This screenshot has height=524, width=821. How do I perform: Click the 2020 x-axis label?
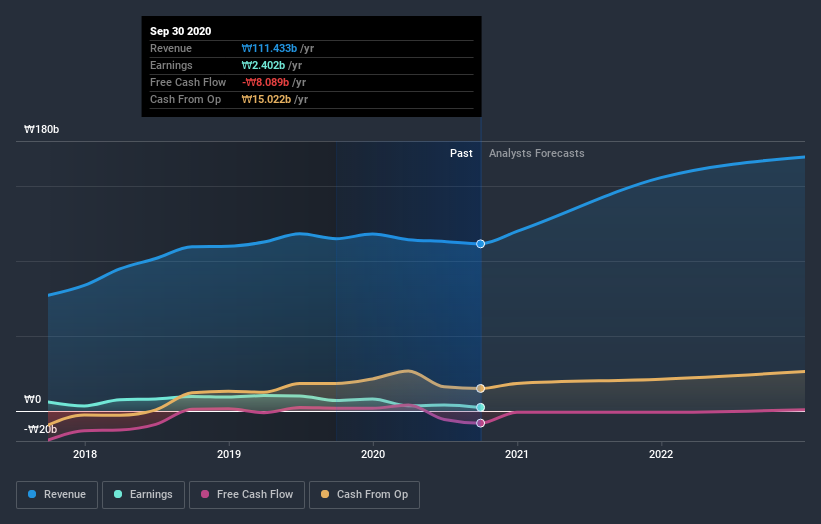(373, 454)
